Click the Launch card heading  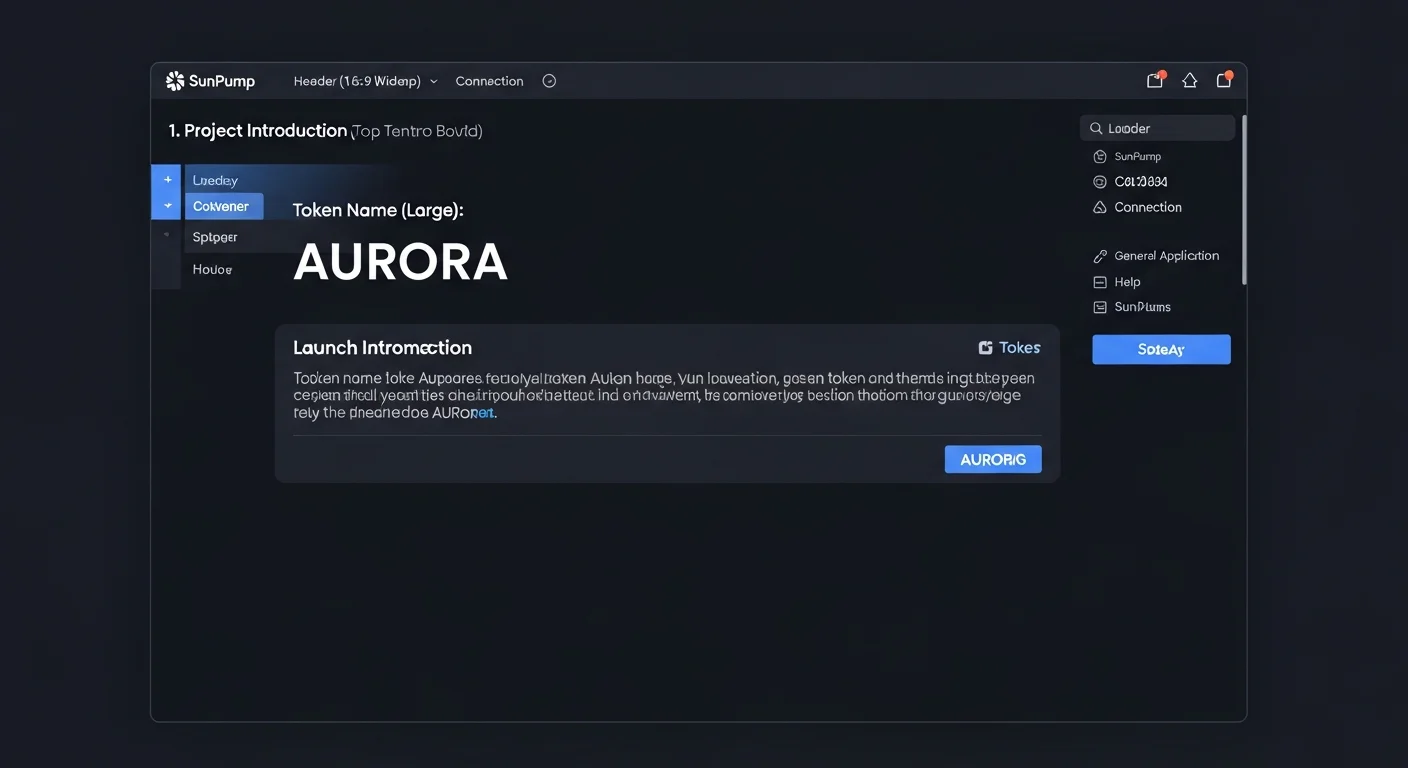coord(382,348)
